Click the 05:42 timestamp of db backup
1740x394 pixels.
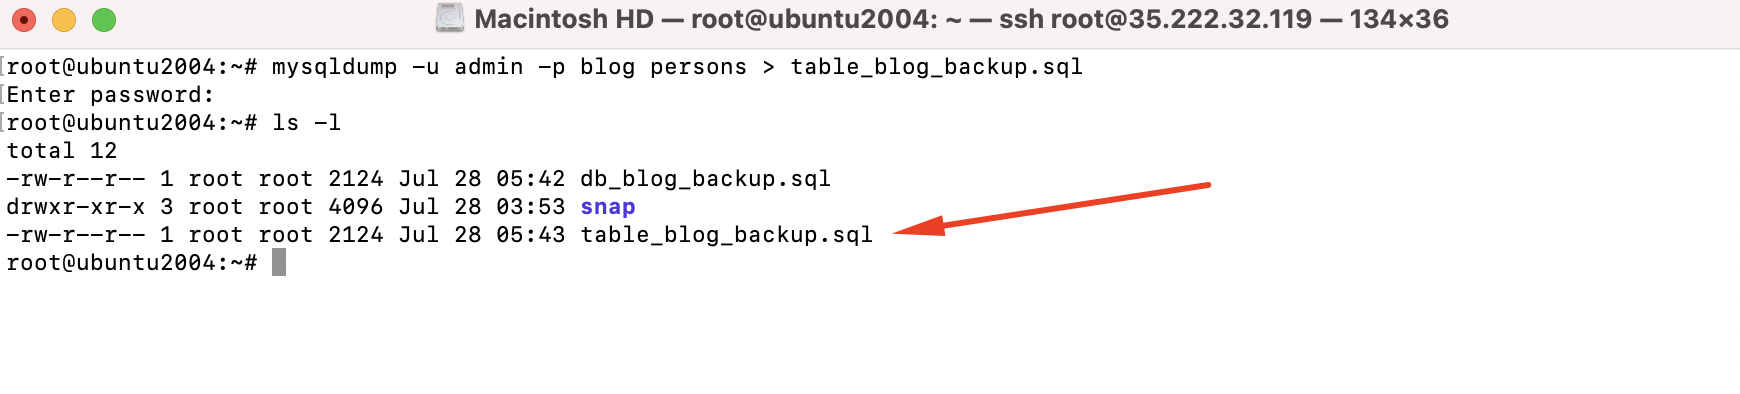click(531, 179)
